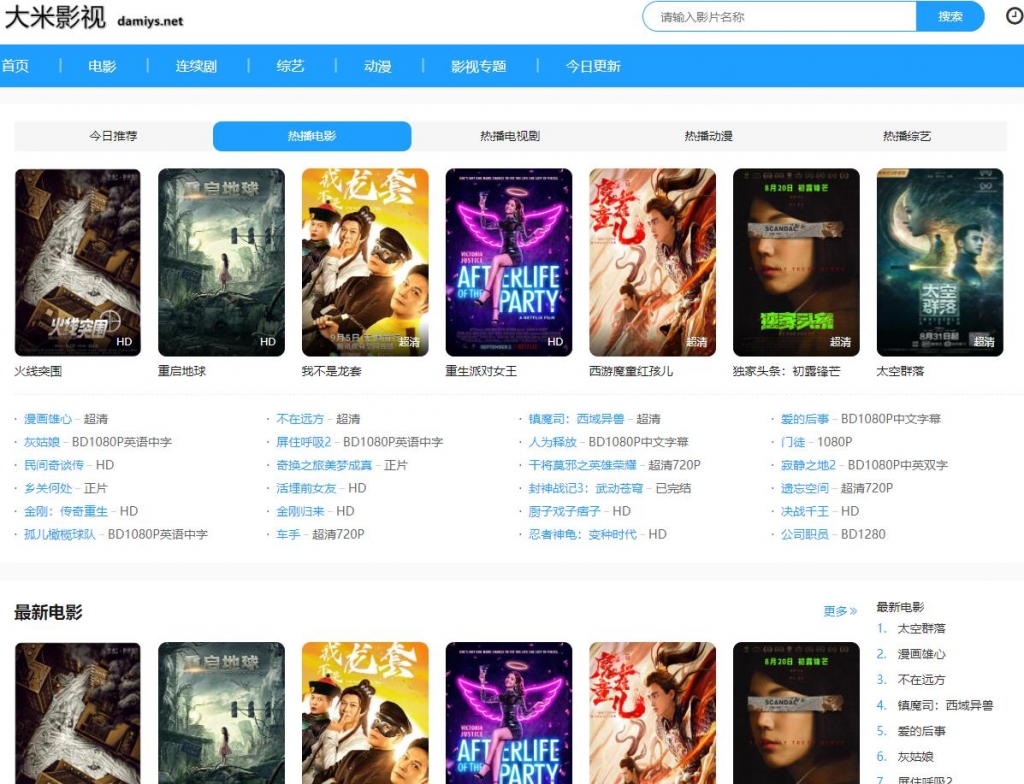Image resolution: width=1024 pixels, height=784 pixels.
Task: Open the 活埋前女友 list link
Action: (306, 488)
